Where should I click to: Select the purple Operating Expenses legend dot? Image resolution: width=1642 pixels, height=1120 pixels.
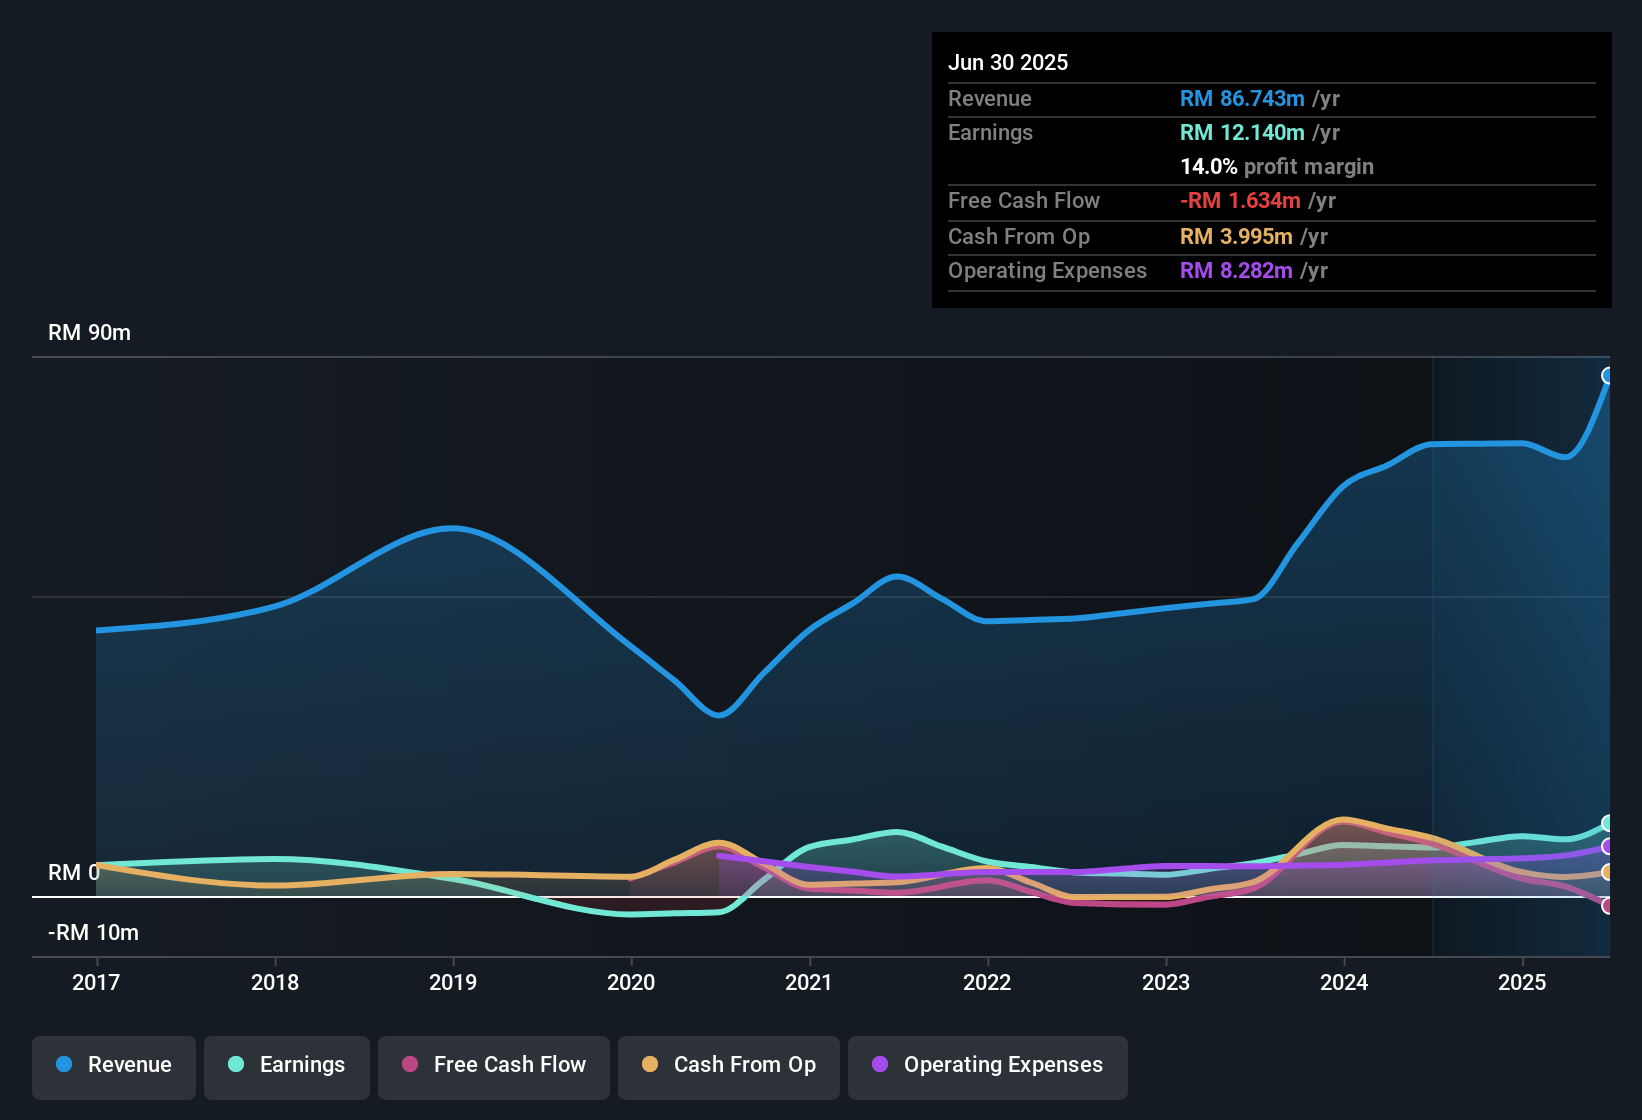click(880, 1065)
